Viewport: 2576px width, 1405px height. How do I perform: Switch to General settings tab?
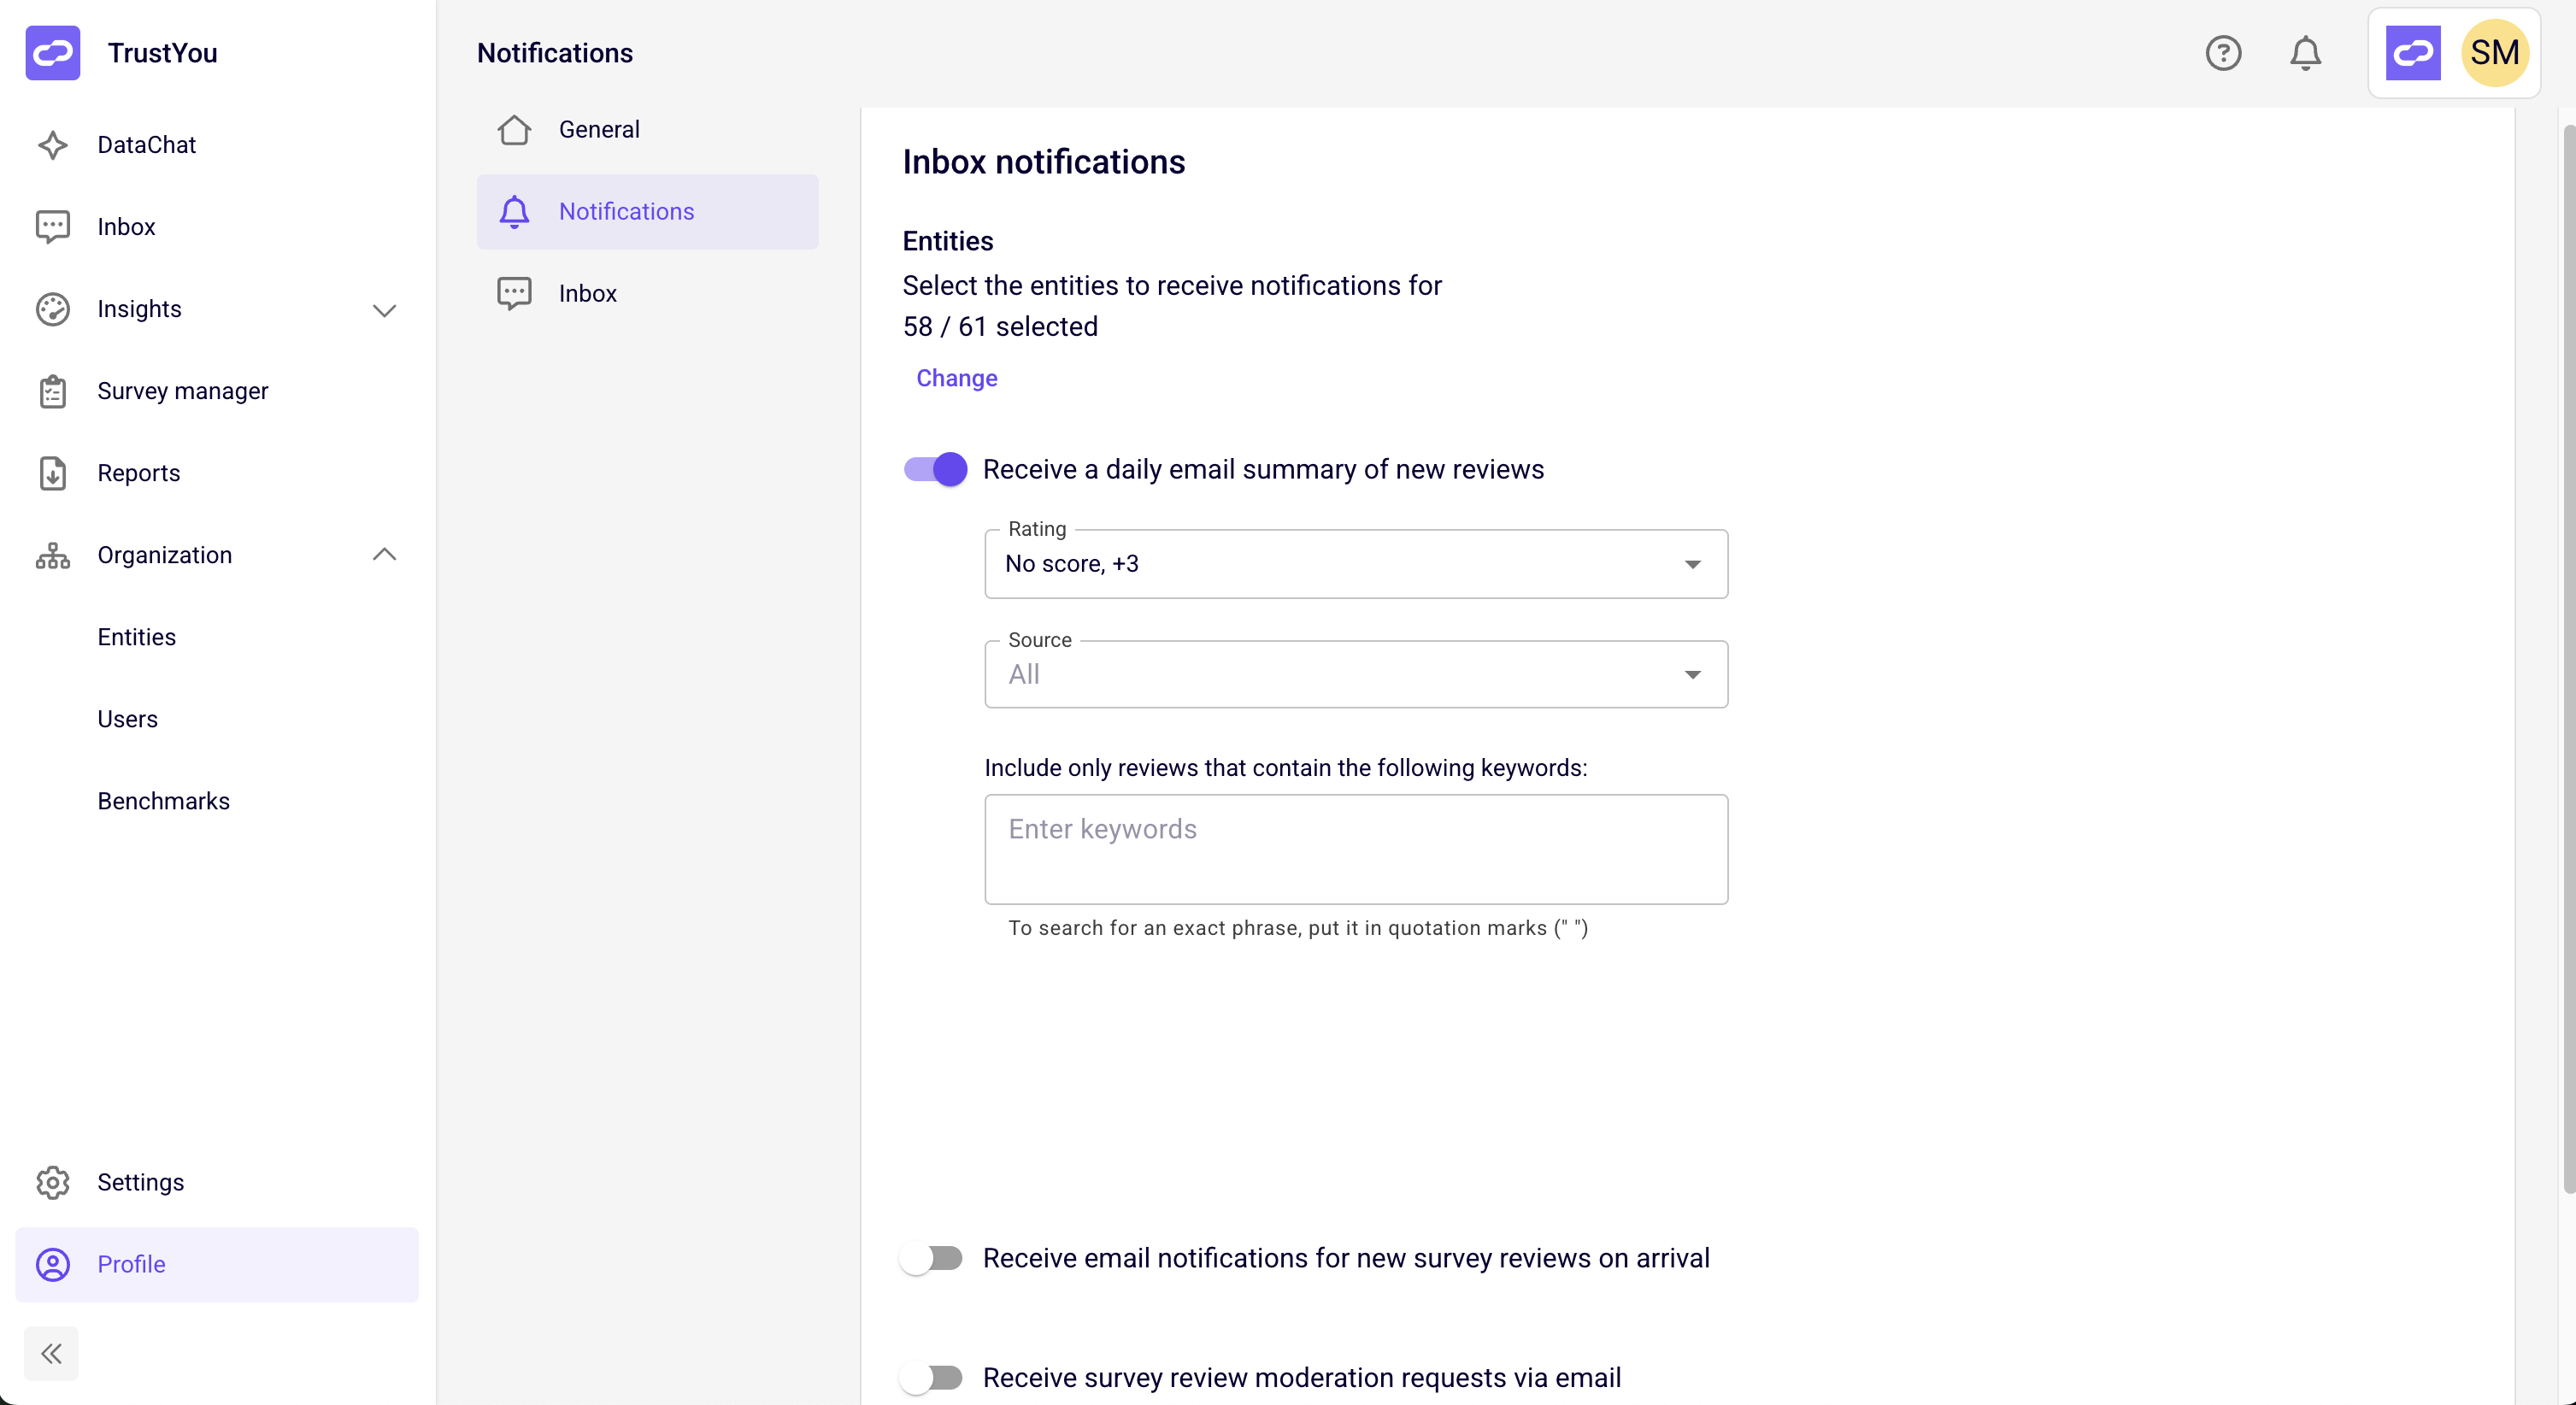coord(647,129)
